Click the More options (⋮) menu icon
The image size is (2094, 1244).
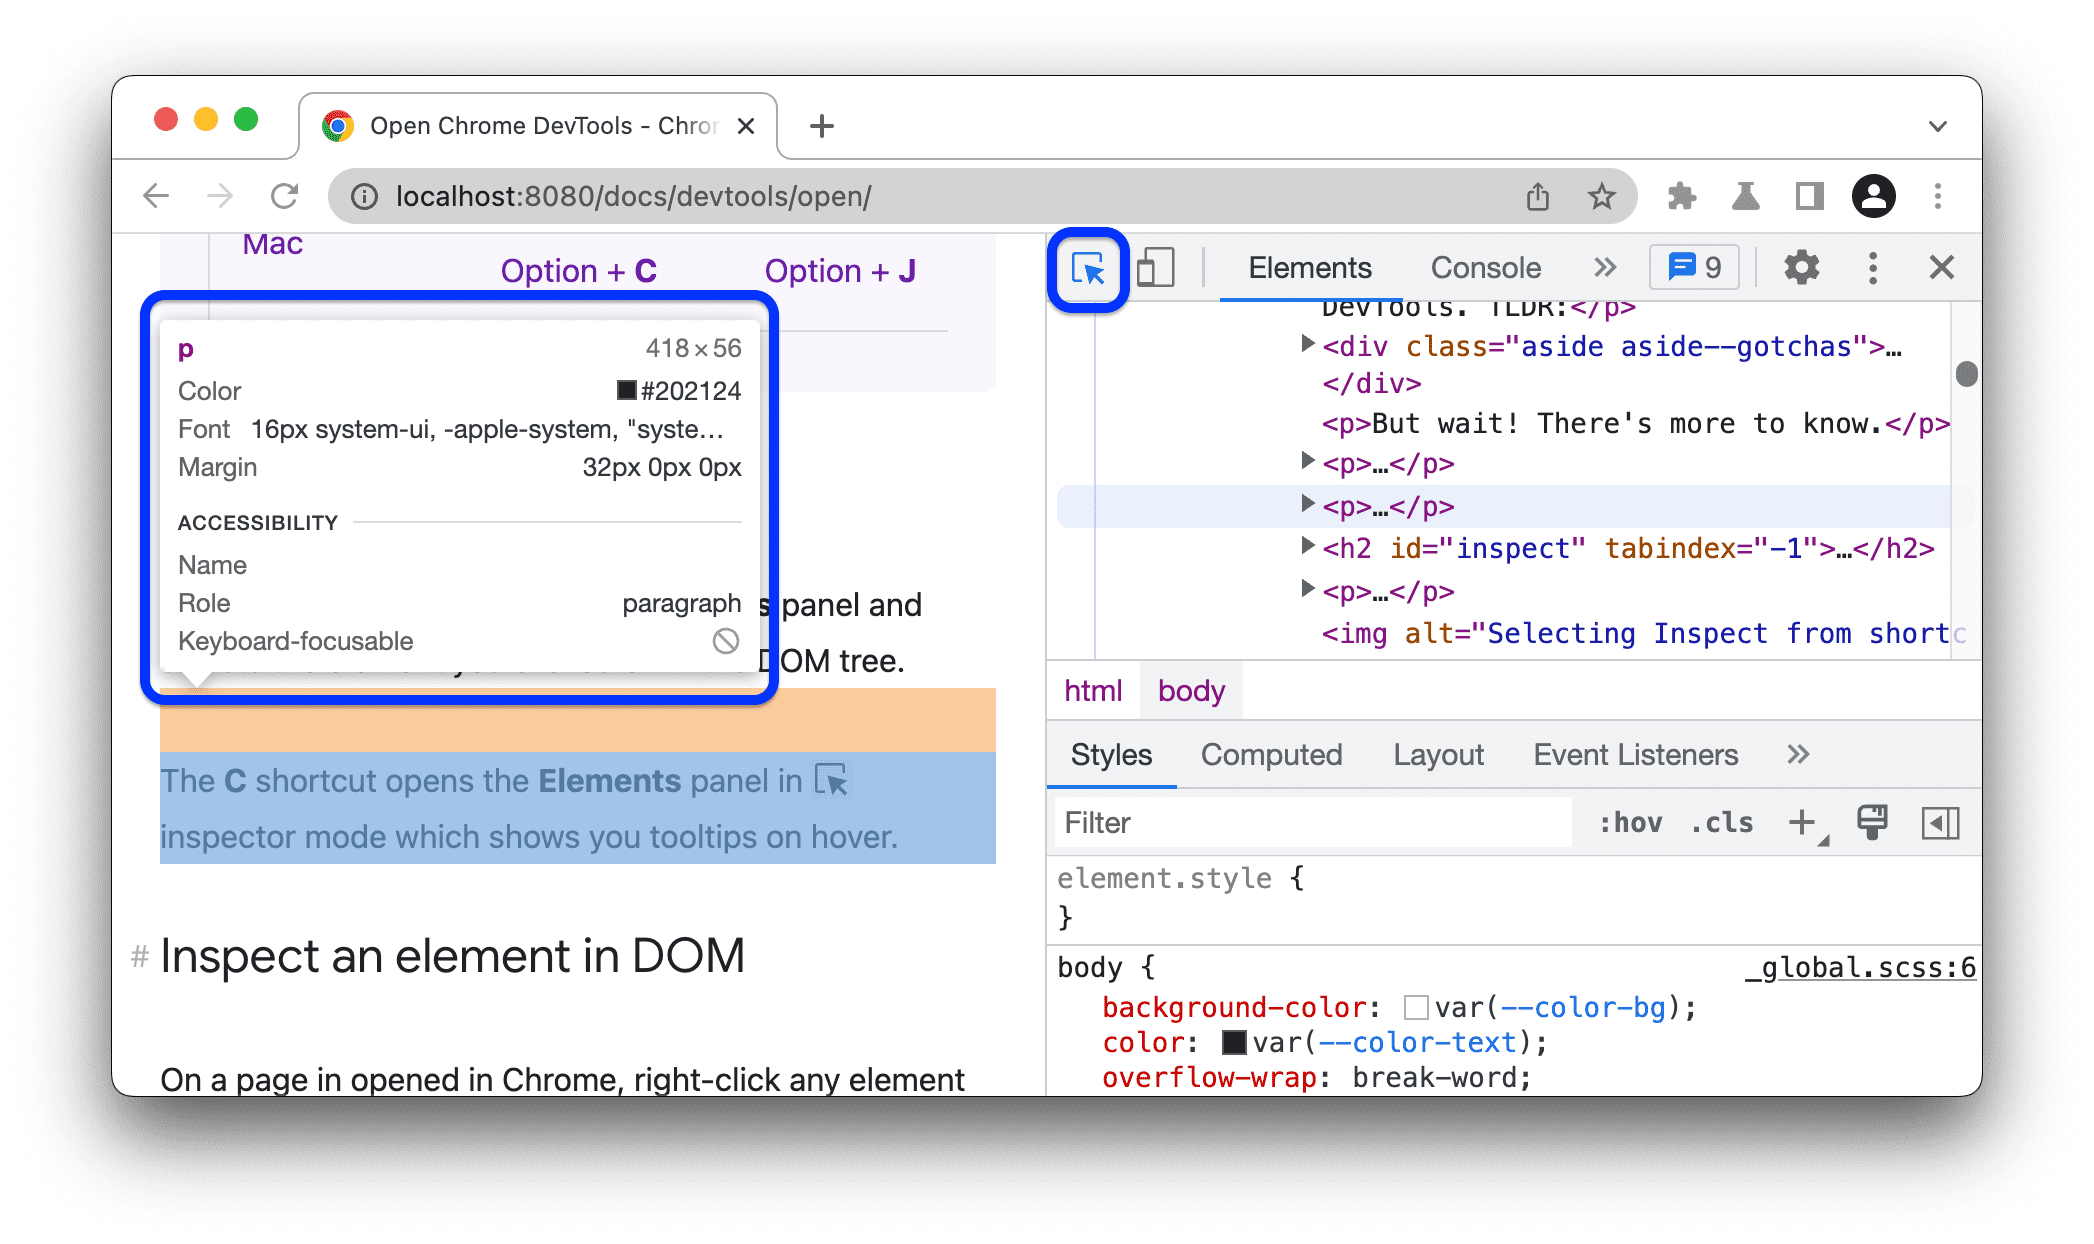click(x=1870, y=268)
